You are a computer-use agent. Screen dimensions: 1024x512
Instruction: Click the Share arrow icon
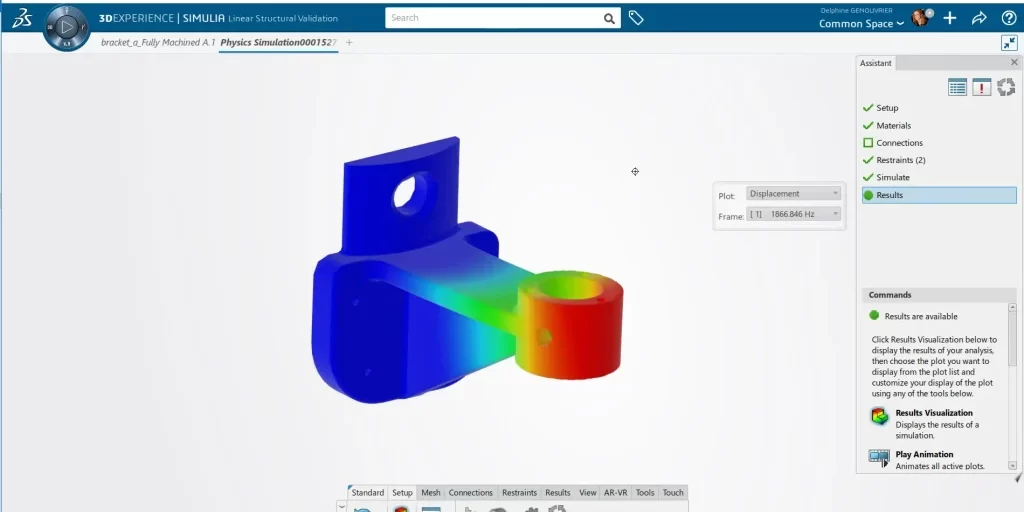pos(979,18)
